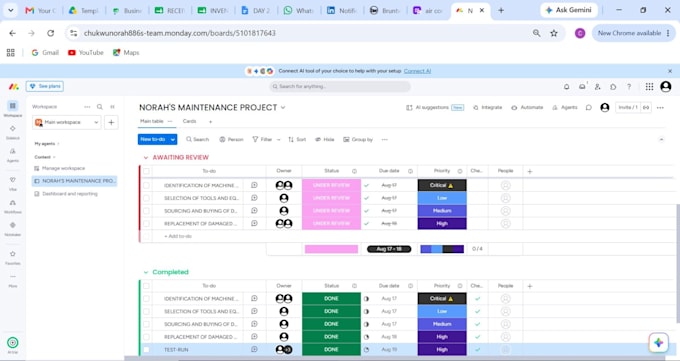Open the nine-dot products switcher
Image resolution: width=680 pixels, height=361 pixels.
pyautogui.click(x=649, y=87)
